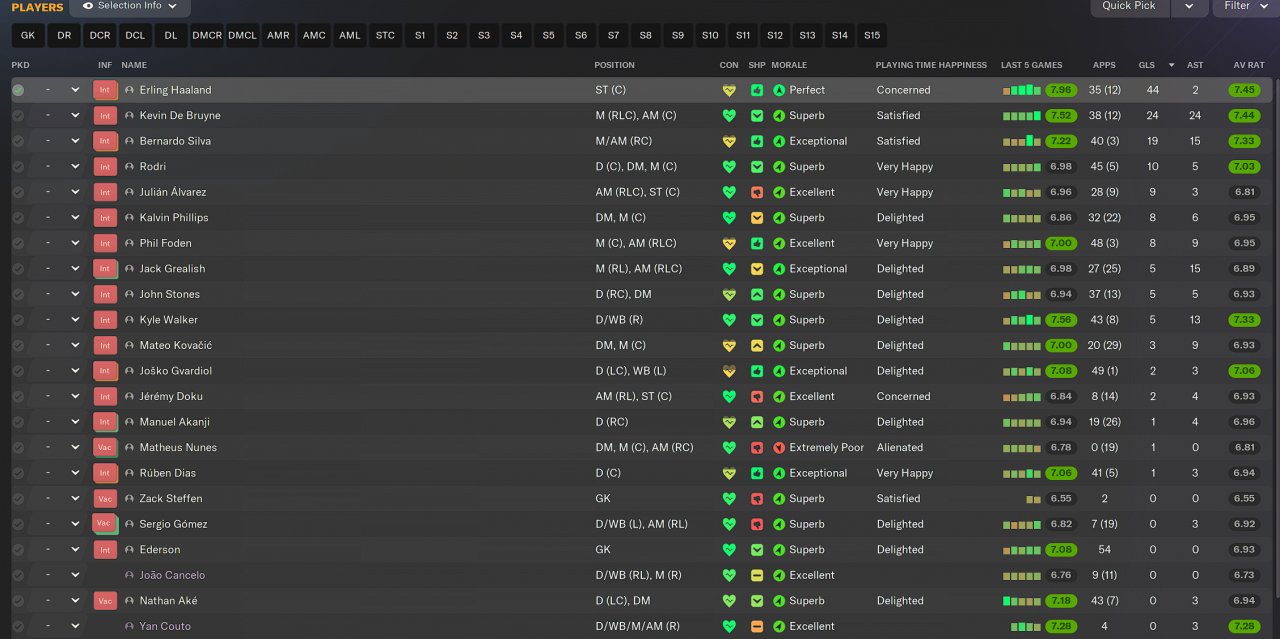This screenshot has height=639, width=1280.
Task: Toggle the picked tick for Kevin De Bruyne
Action: (18, 116)
